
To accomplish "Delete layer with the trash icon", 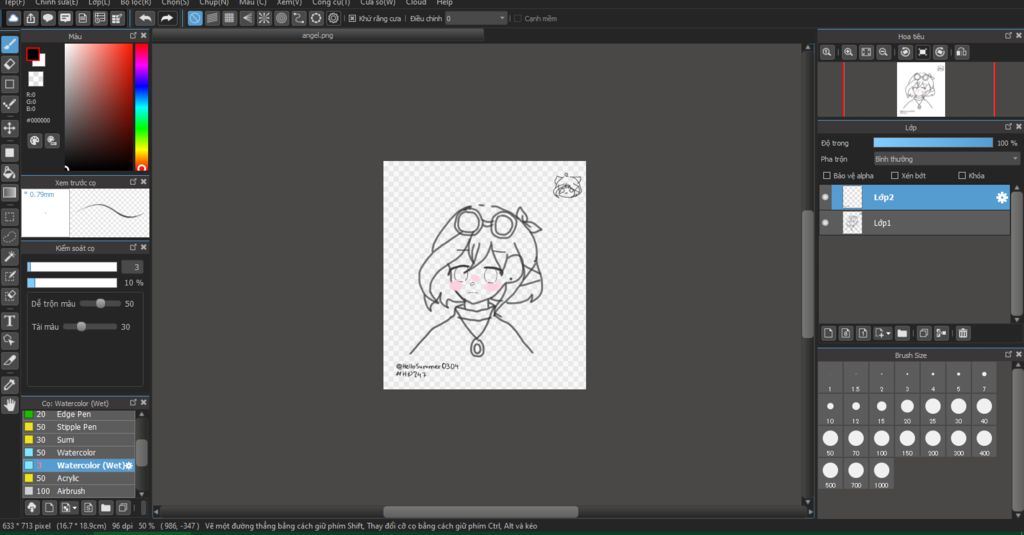I will click(x=963, y=333).
